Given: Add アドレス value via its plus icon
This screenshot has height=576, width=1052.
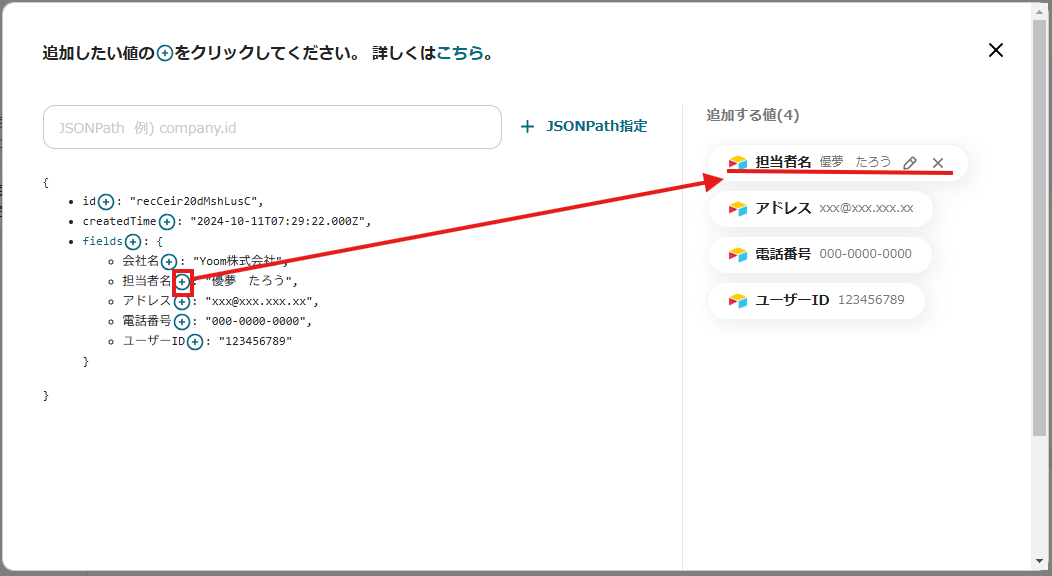Looking at the screenshot, I should [181, 302].
